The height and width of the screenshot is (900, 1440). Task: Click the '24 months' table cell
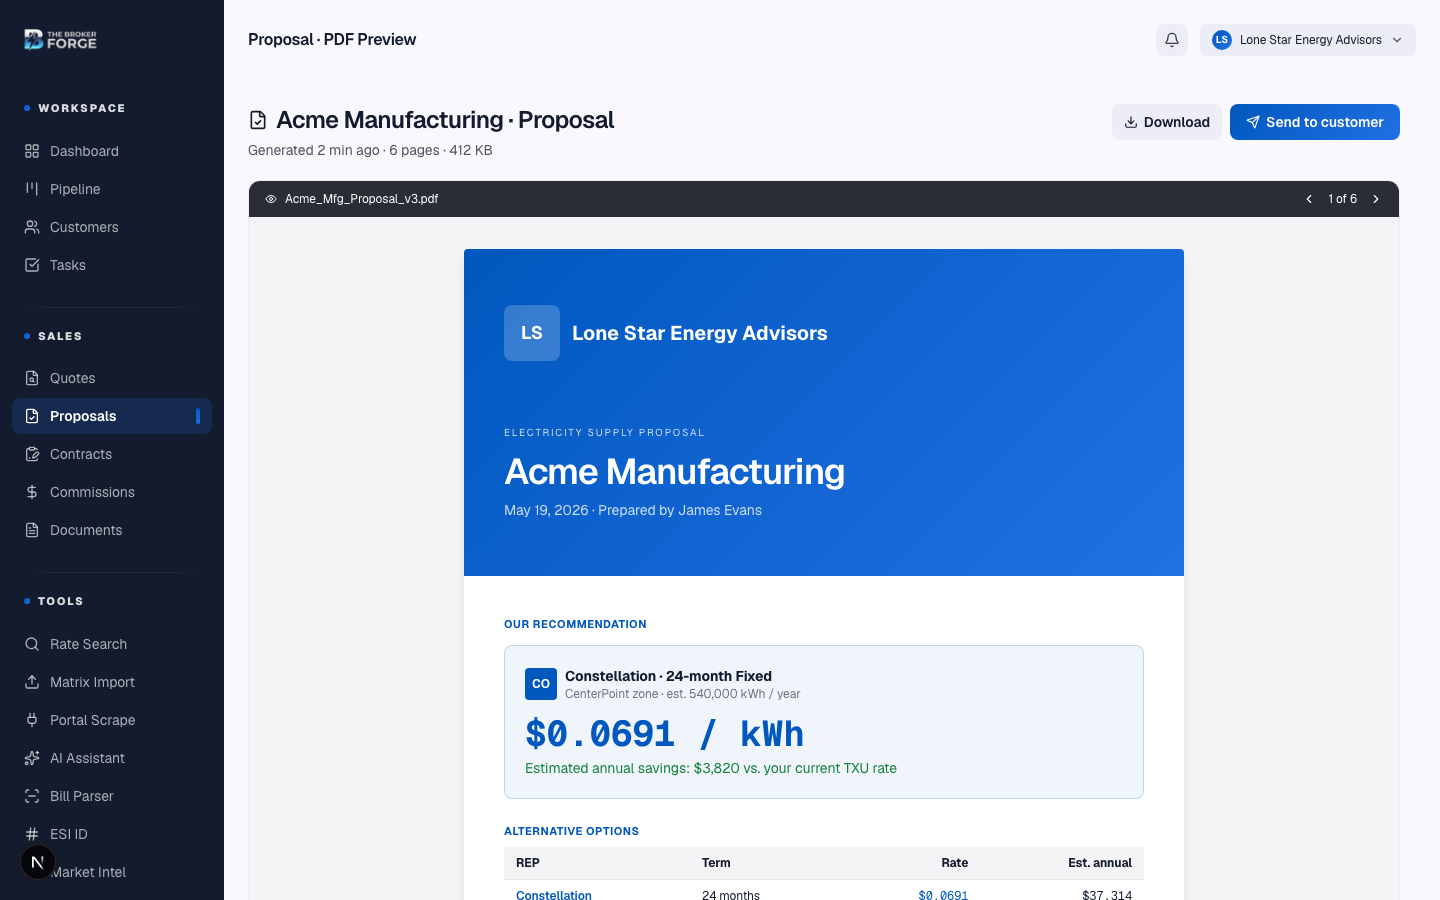click(x=731, y=895)
